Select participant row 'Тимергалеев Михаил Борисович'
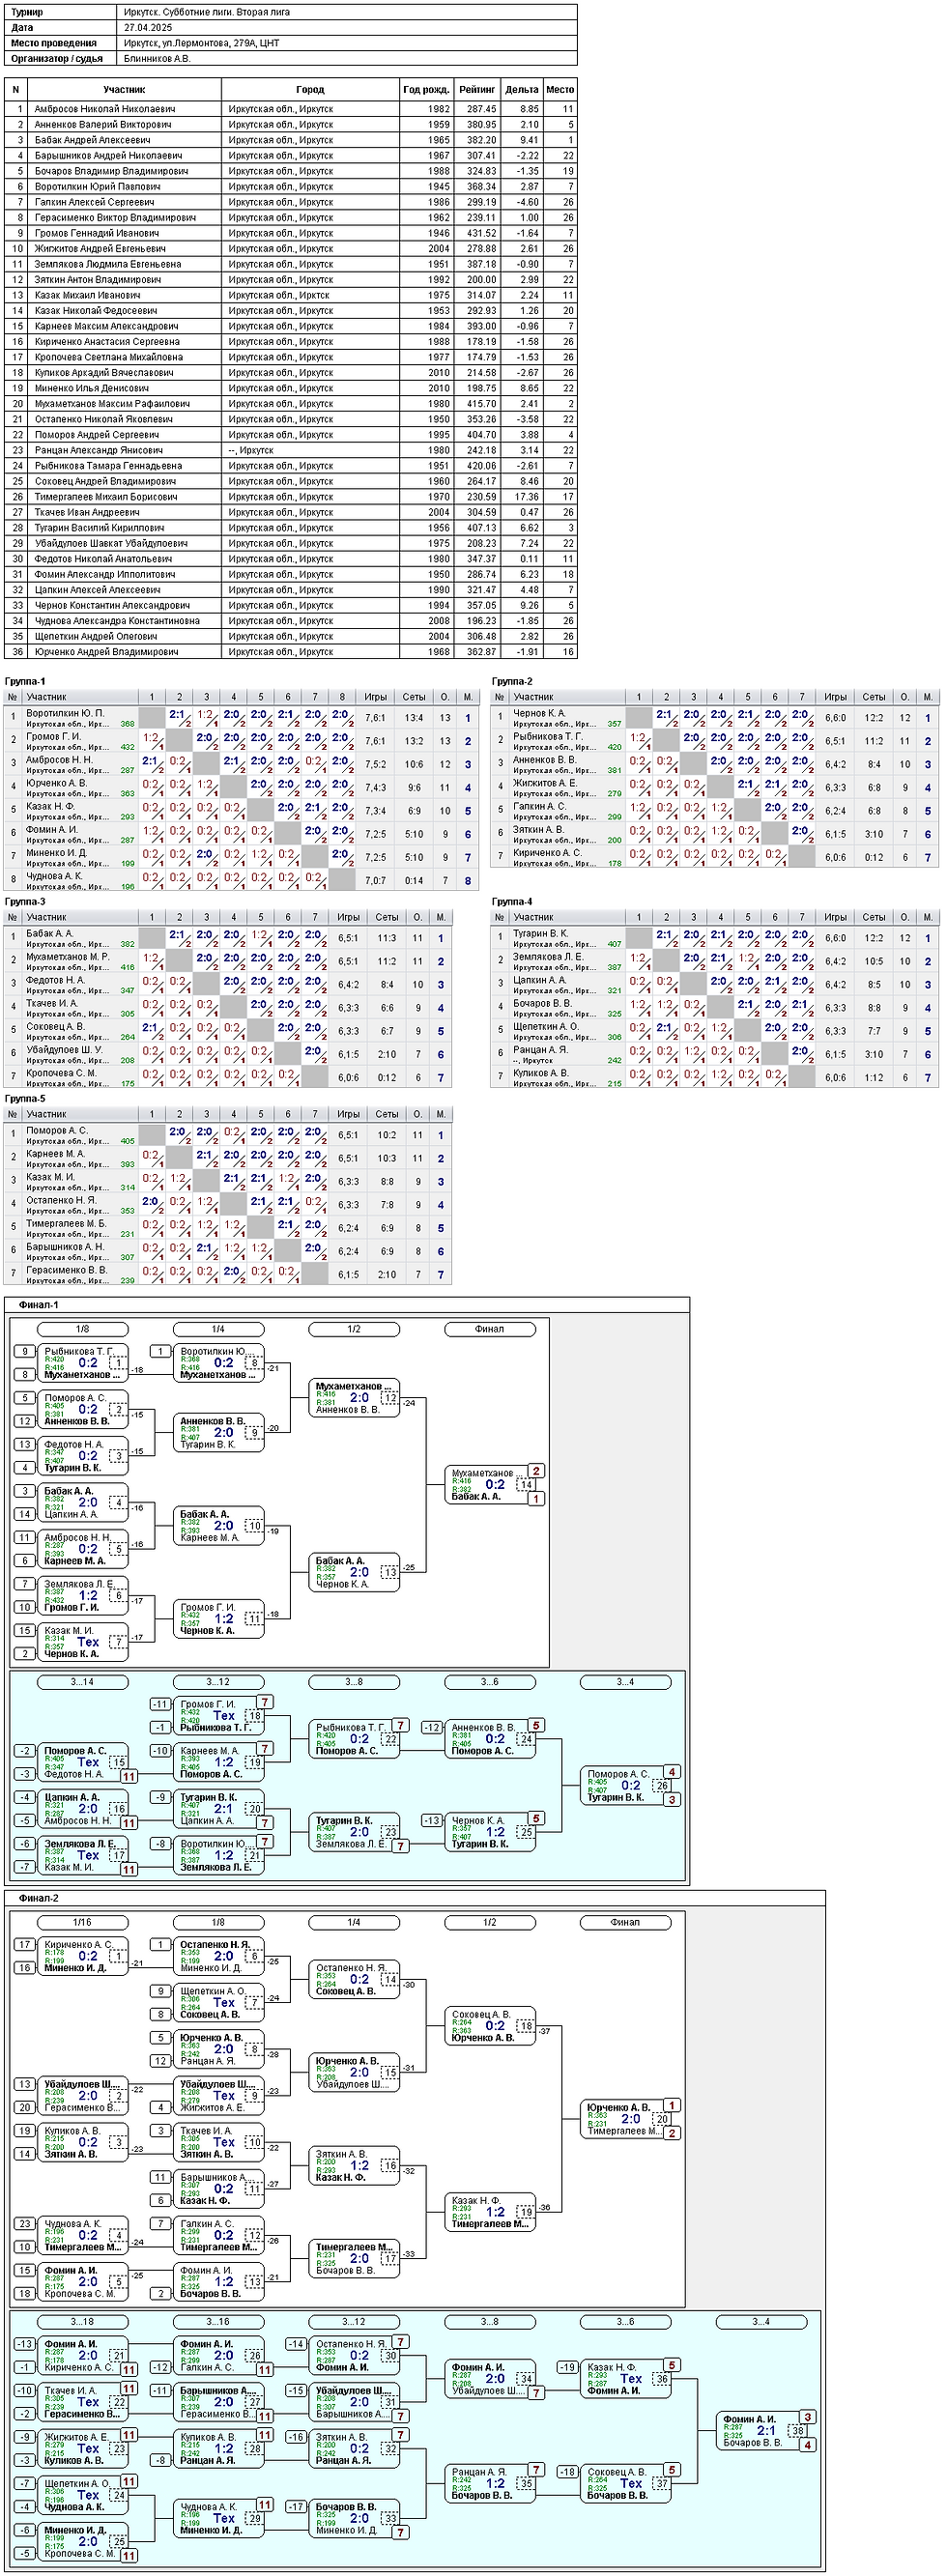The image size is (947, 2576). [x=291, y=497]
